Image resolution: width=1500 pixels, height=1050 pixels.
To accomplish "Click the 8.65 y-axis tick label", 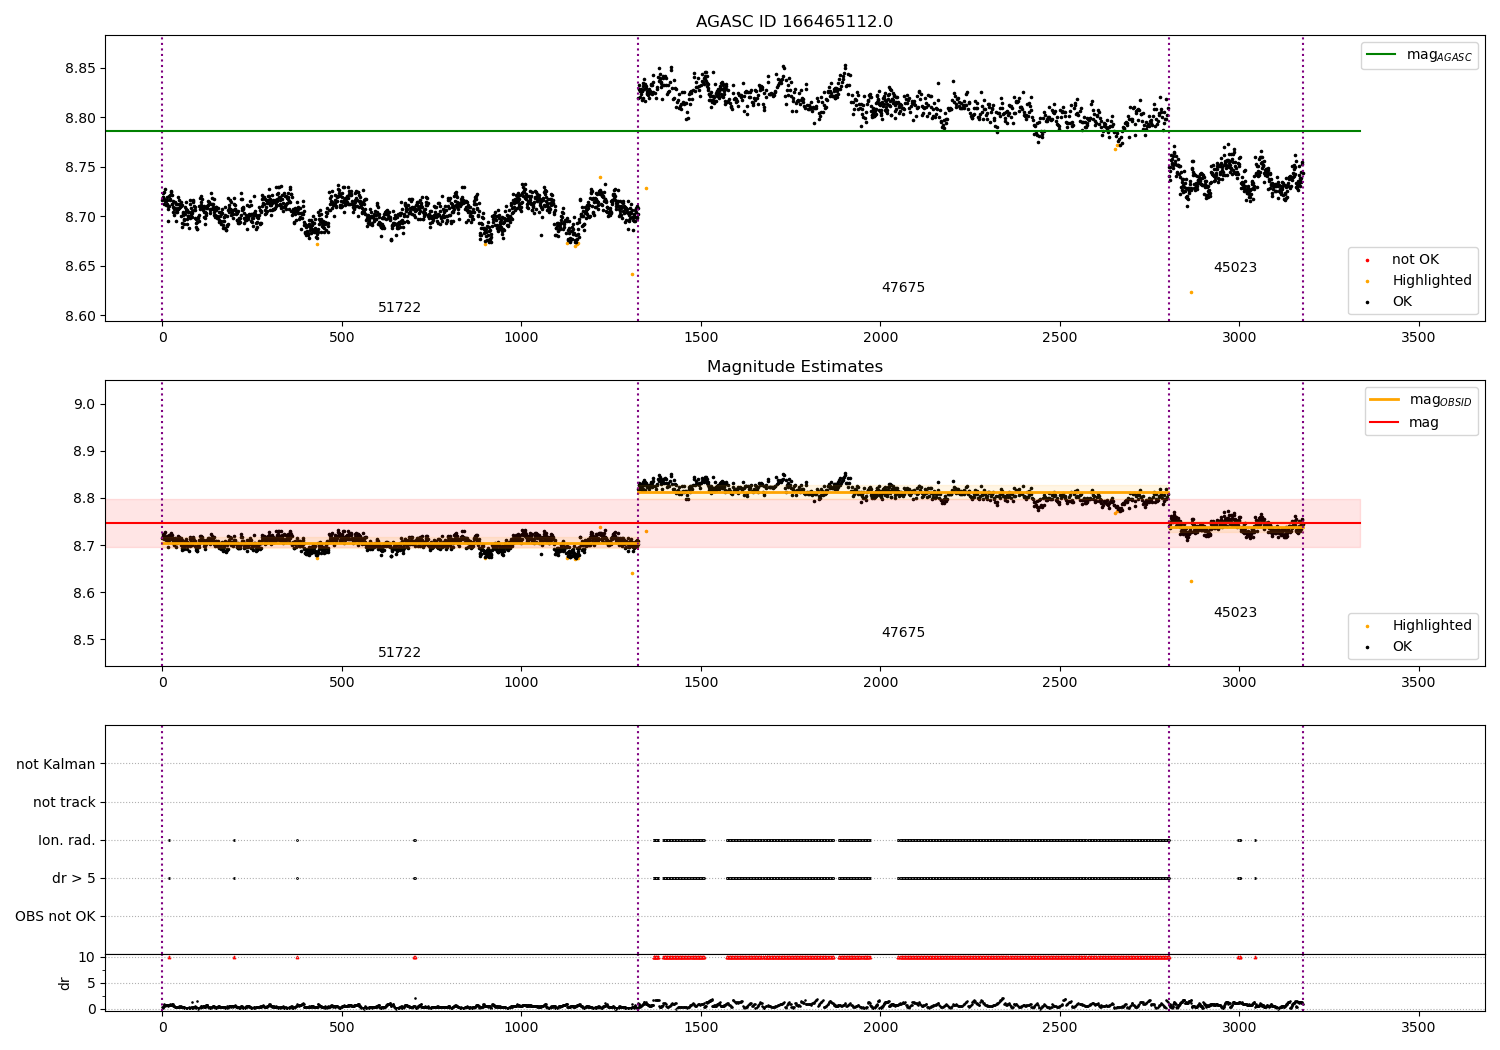I will (x=80, y=267).
